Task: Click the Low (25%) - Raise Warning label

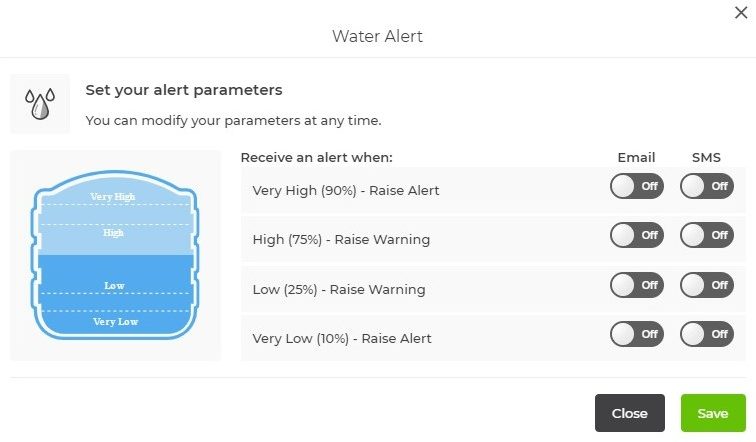Action: point(339,289)
